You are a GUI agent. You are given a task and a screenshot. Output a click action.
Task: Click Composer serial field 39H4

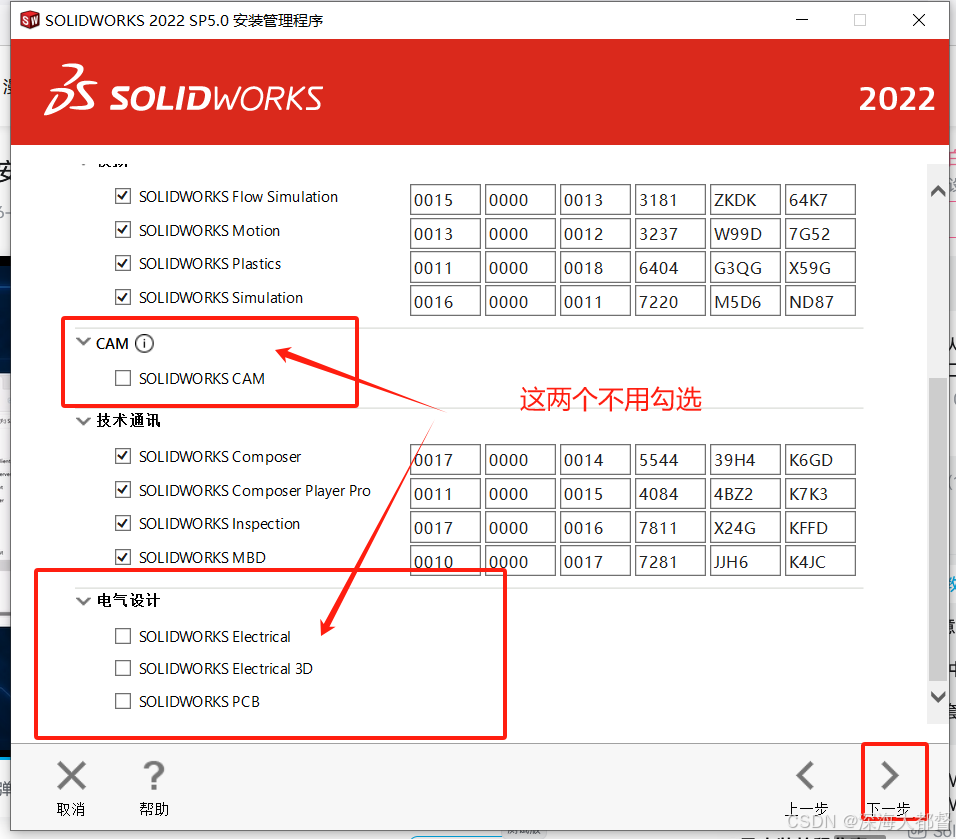point(745,460)
